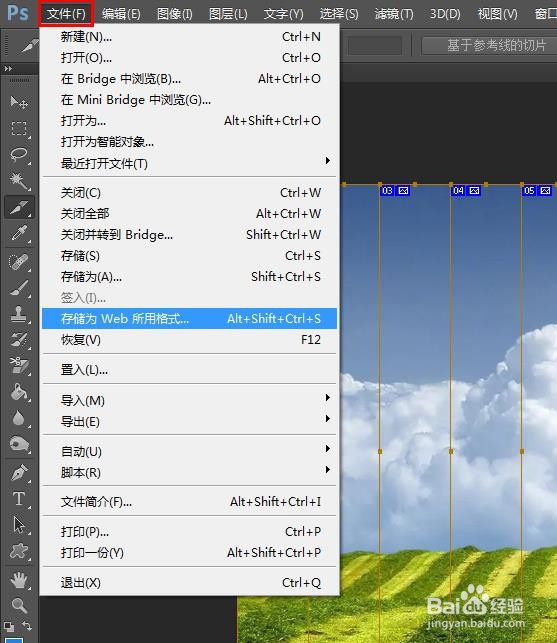Image resolution: width=557 pixels, height=643 pixels.
Task: Swap foreground and background colors
Action: 27,625
